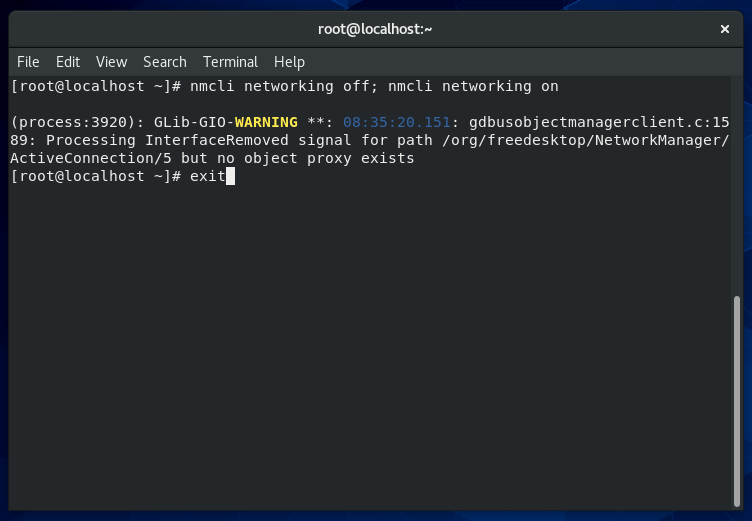
Task: Open the Search menu
Action: coord(165,62)
